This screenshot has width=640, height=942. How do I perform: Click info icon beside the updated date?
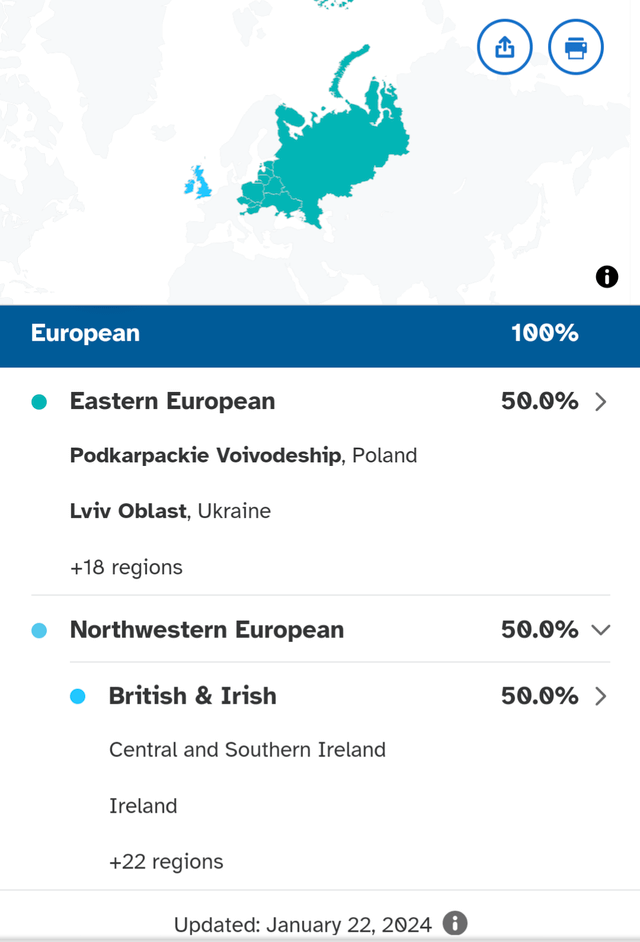pyautogui.click(x=455, y=923)
